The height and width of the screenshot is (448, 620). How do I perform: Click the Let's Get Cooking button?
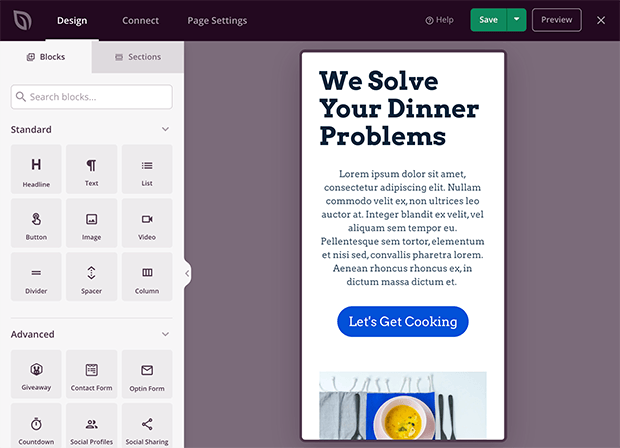click(x=402, y=321)
